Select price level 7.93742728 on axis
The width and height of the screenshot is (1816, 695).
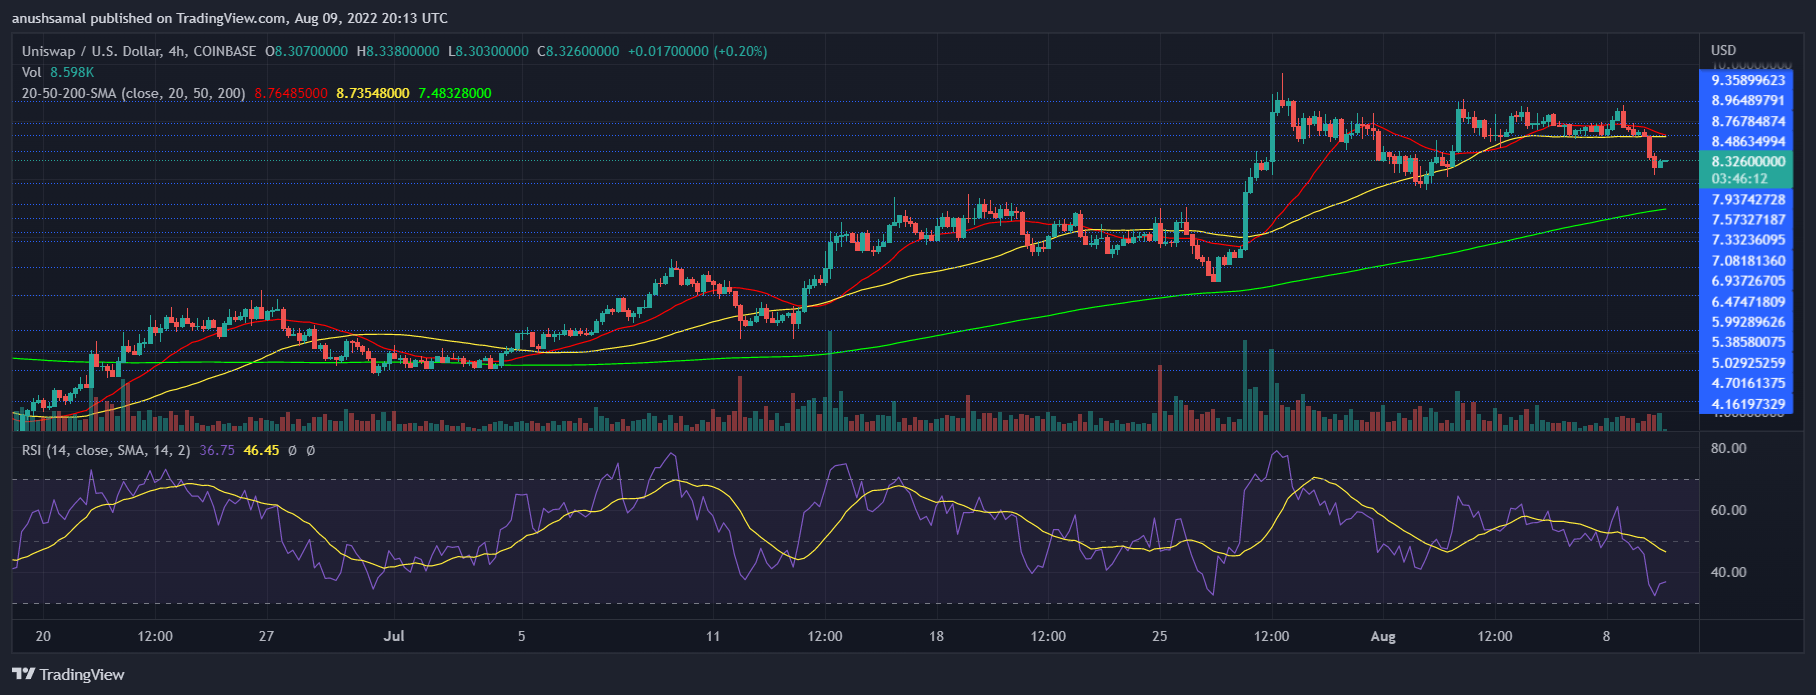(x=1748, y=200)
